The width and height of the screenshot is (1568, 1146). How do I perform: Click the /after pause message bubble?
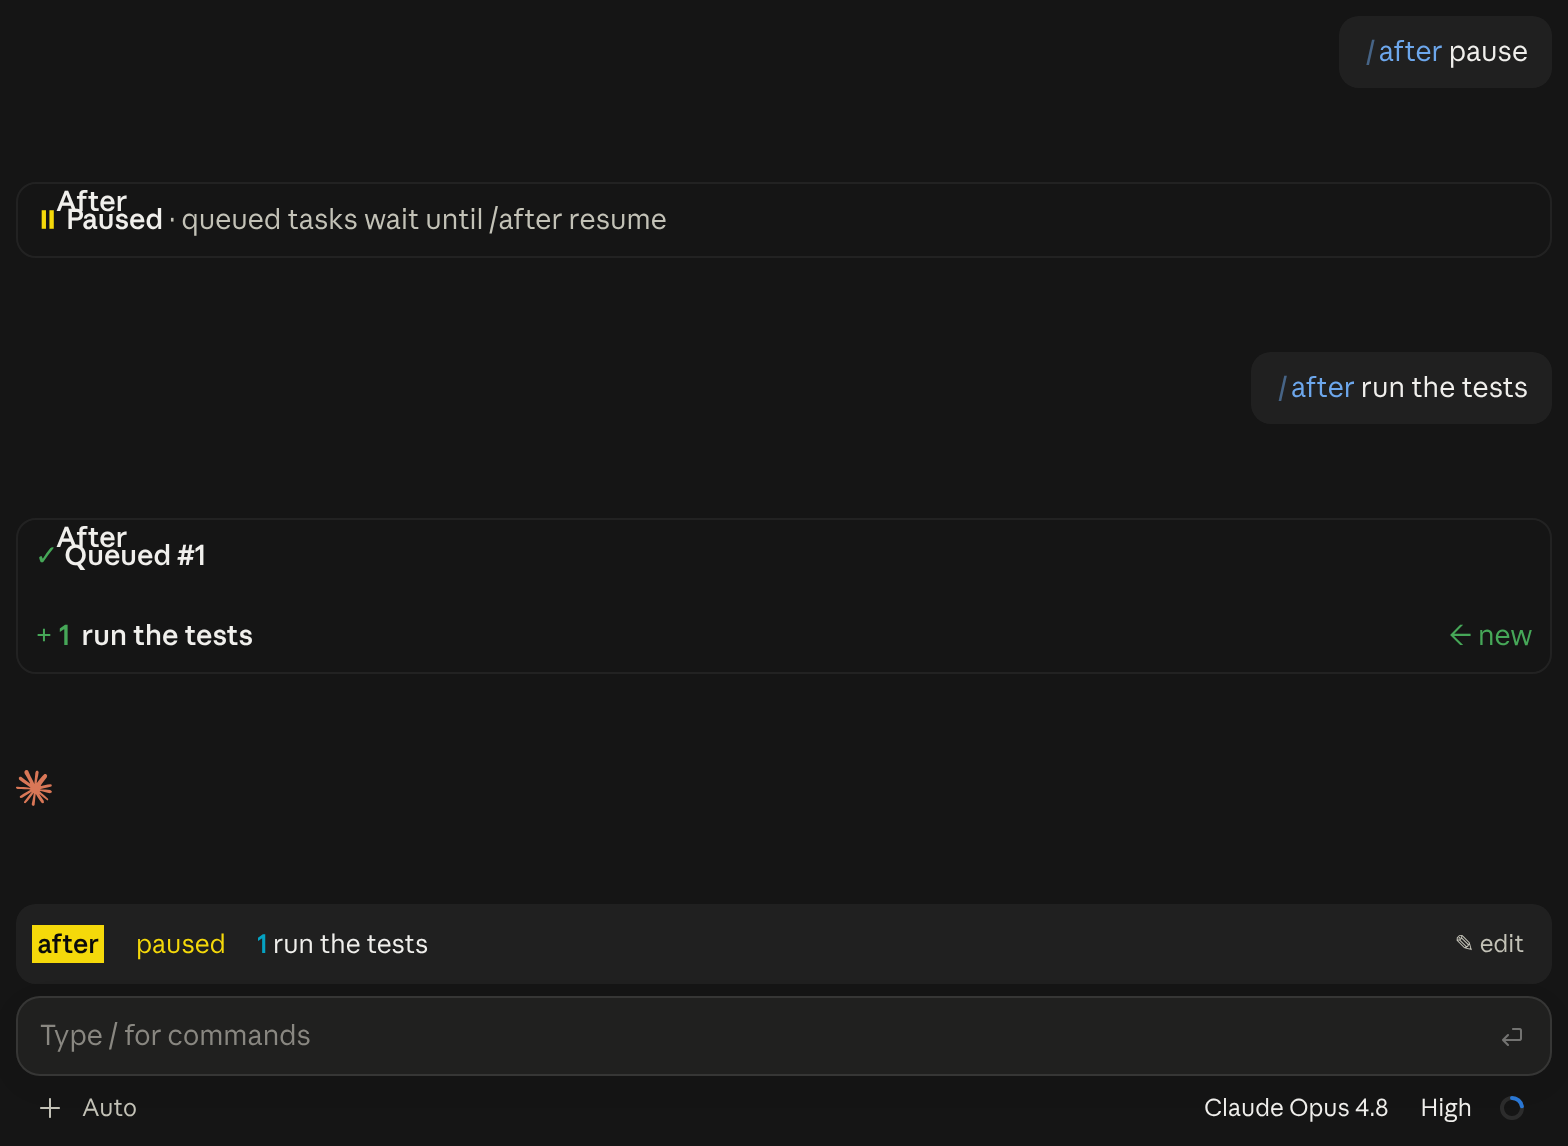click(1445, 52)
